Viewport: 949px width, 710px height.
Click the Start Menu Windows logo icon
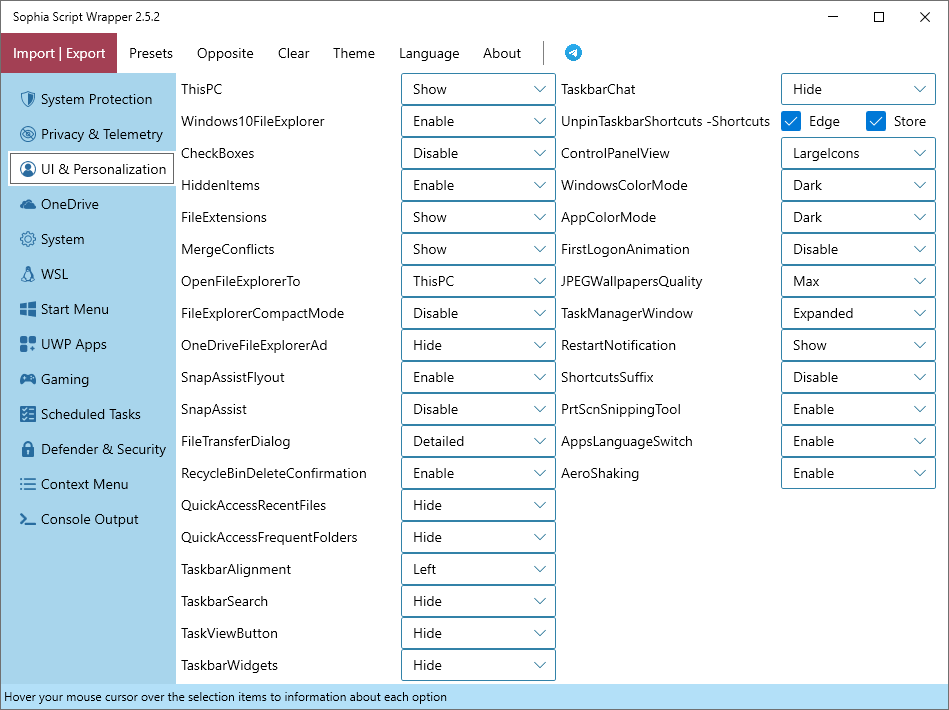point(28,309)
